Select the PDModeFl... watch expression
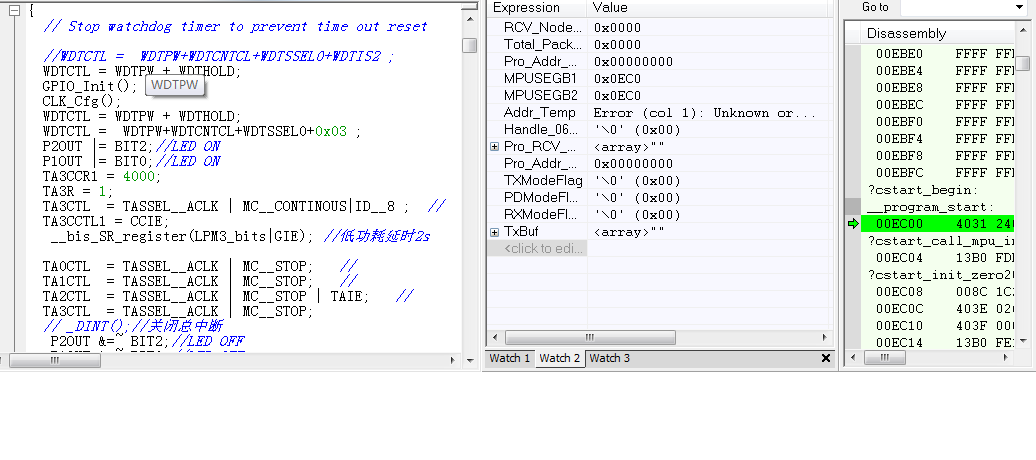The height and width of the screenshot is (460, 1036). tap(541, 198)
